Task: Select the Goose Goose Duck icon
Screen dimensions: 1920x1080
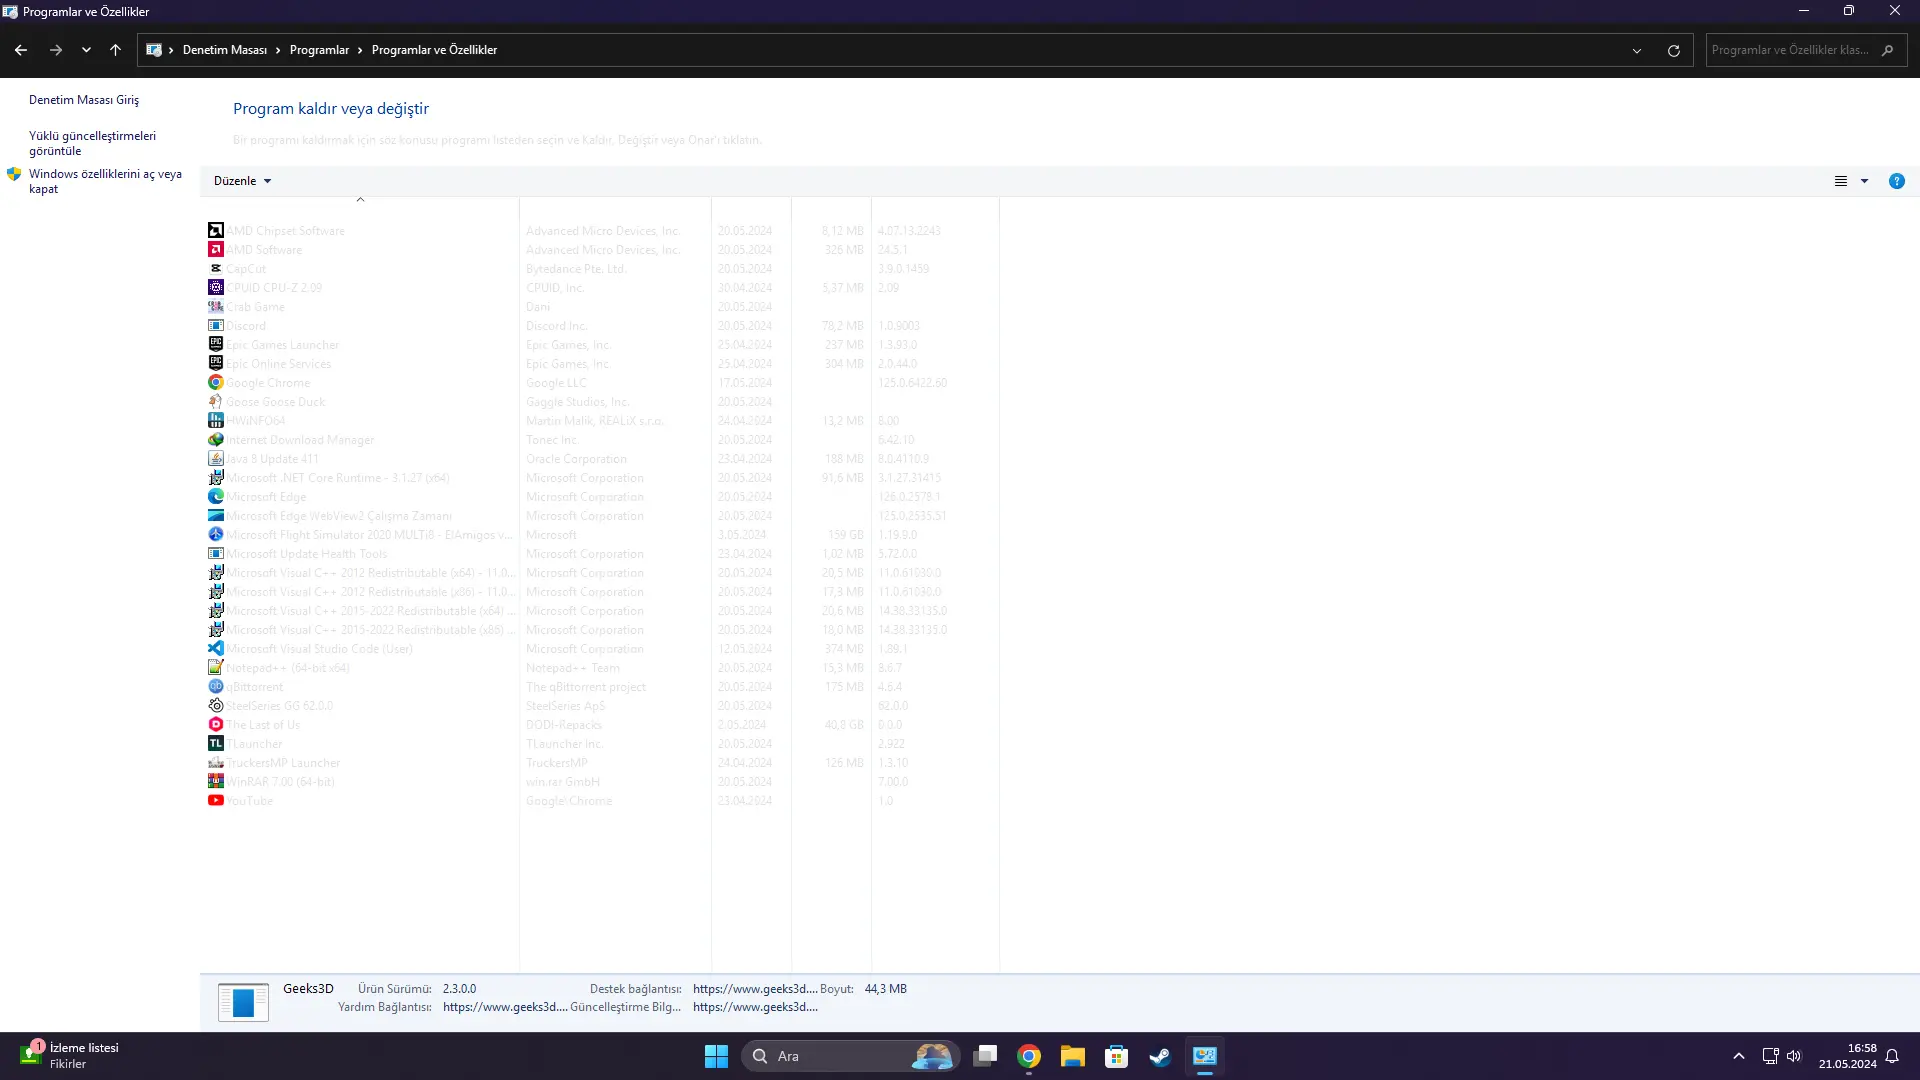Action: pos(215,402)
